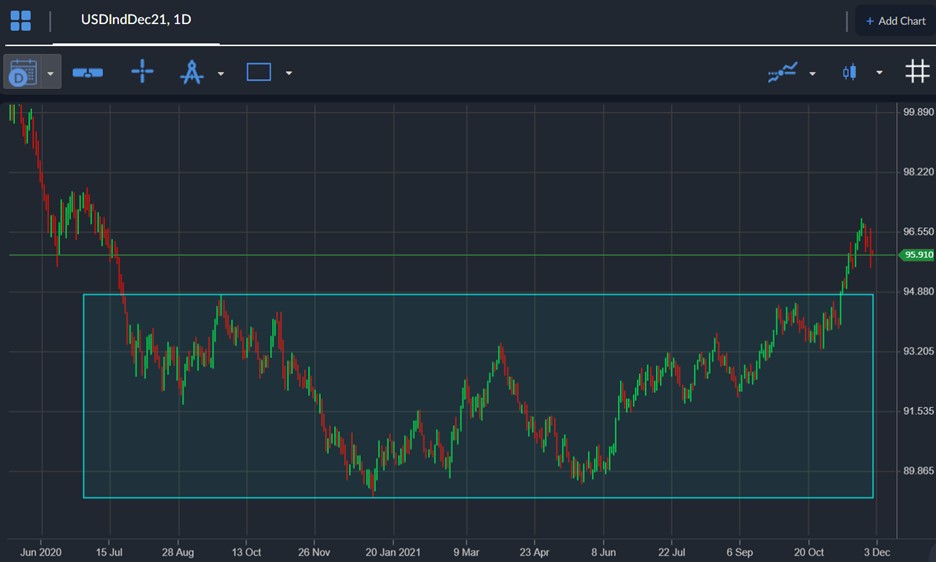The width and height of the screenshot is (936, 562).
Task: Select the drawing compass tool
Action: click(x=192, y=72)
